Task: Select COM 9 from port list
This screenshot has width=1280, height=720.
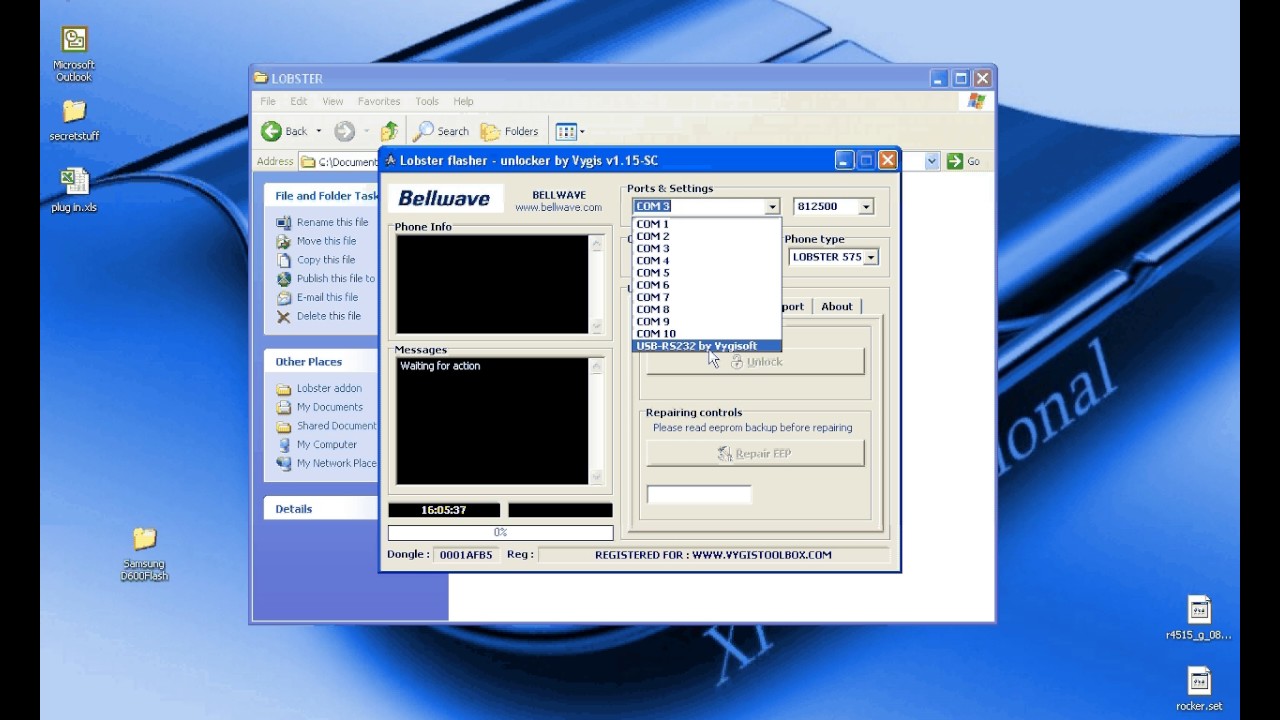Action: [707, 321]
